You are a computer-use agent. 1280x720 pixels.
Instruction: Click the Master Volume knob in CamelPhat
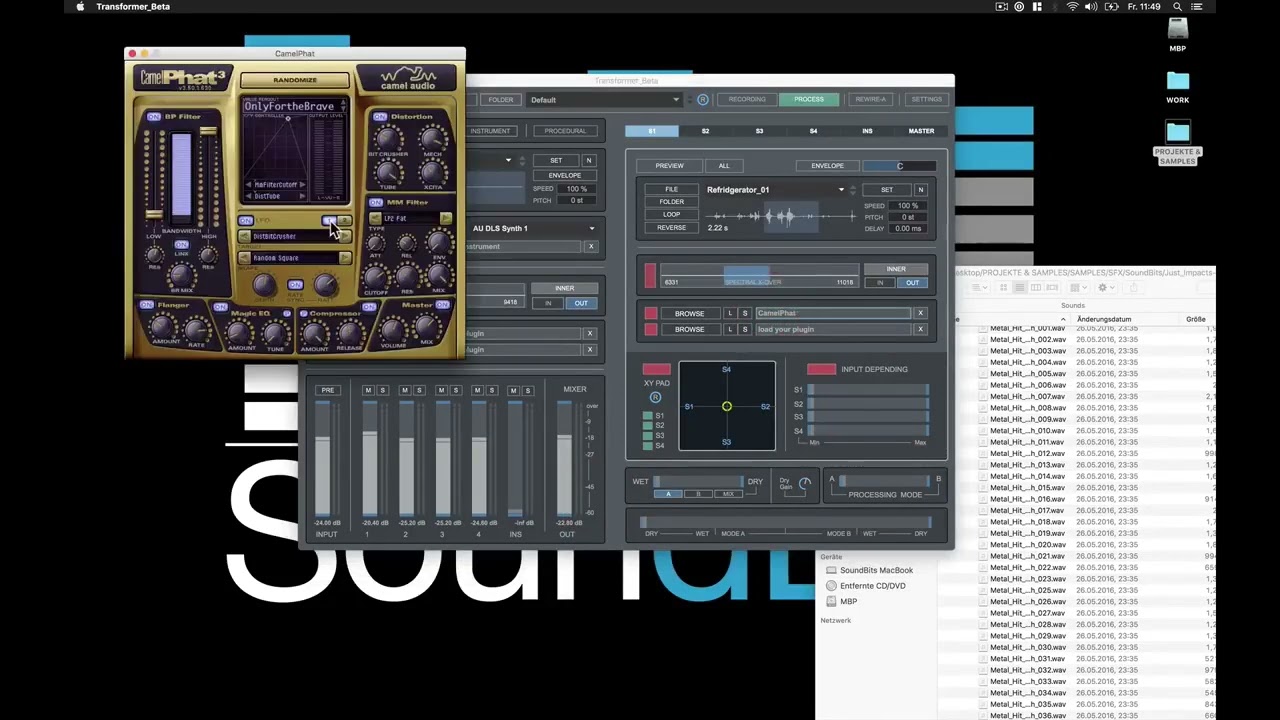tap(393, 329)
